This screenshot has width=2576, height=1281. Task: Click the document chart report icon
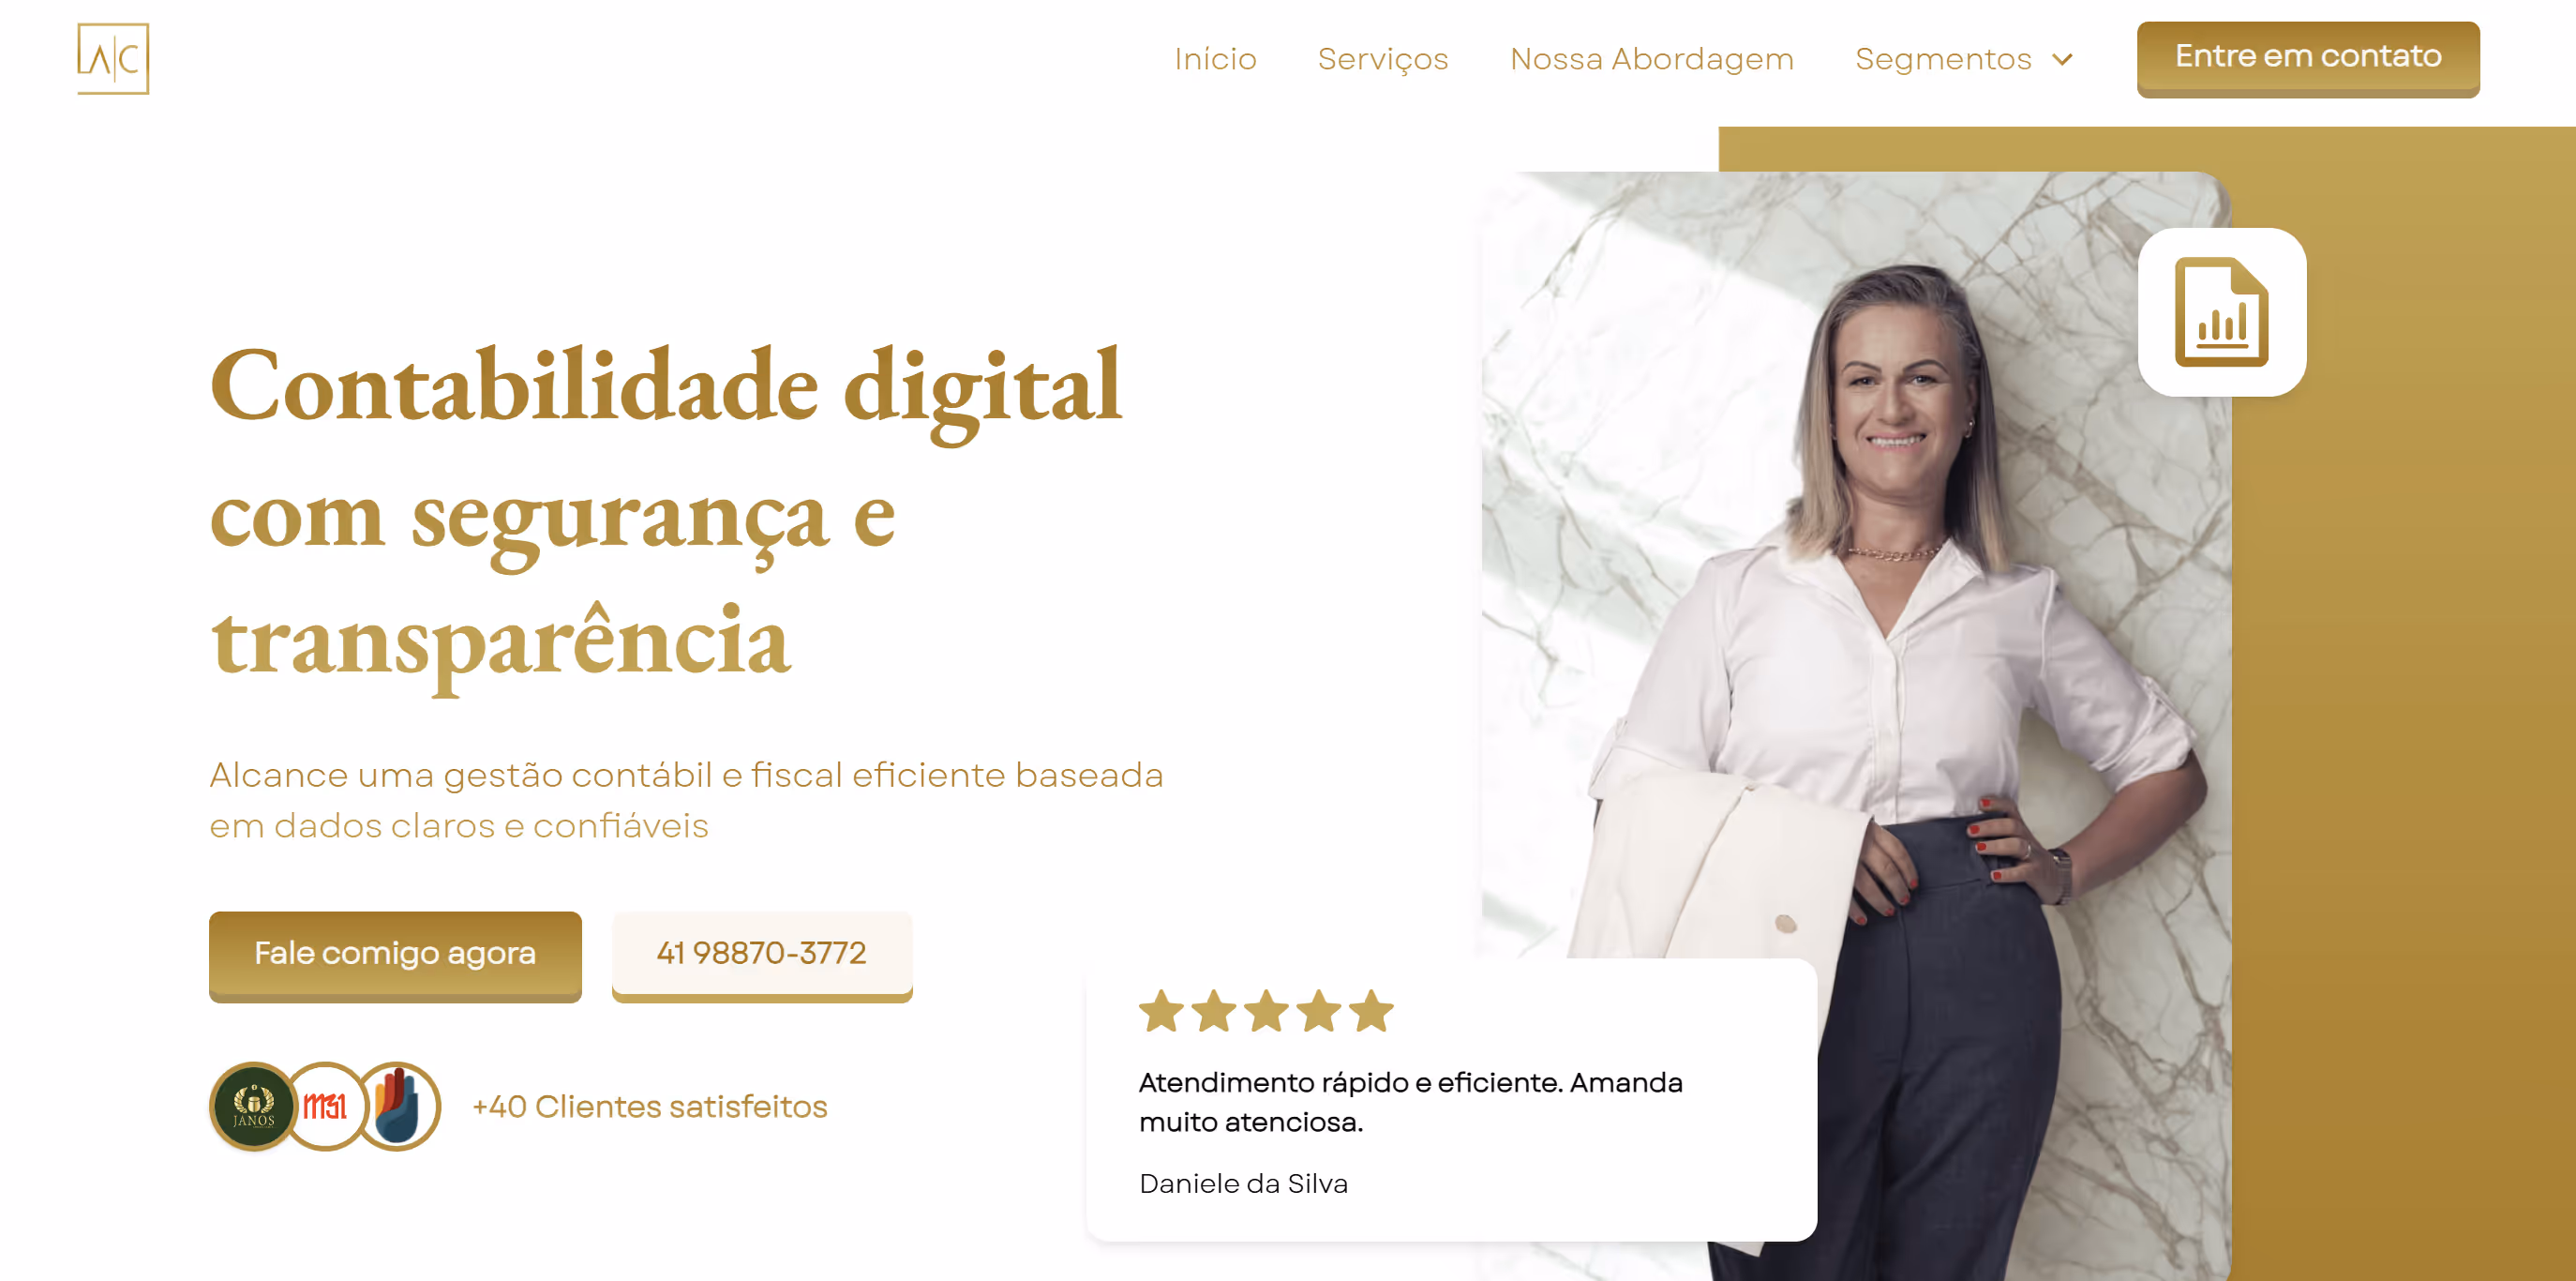(2221, 312)
